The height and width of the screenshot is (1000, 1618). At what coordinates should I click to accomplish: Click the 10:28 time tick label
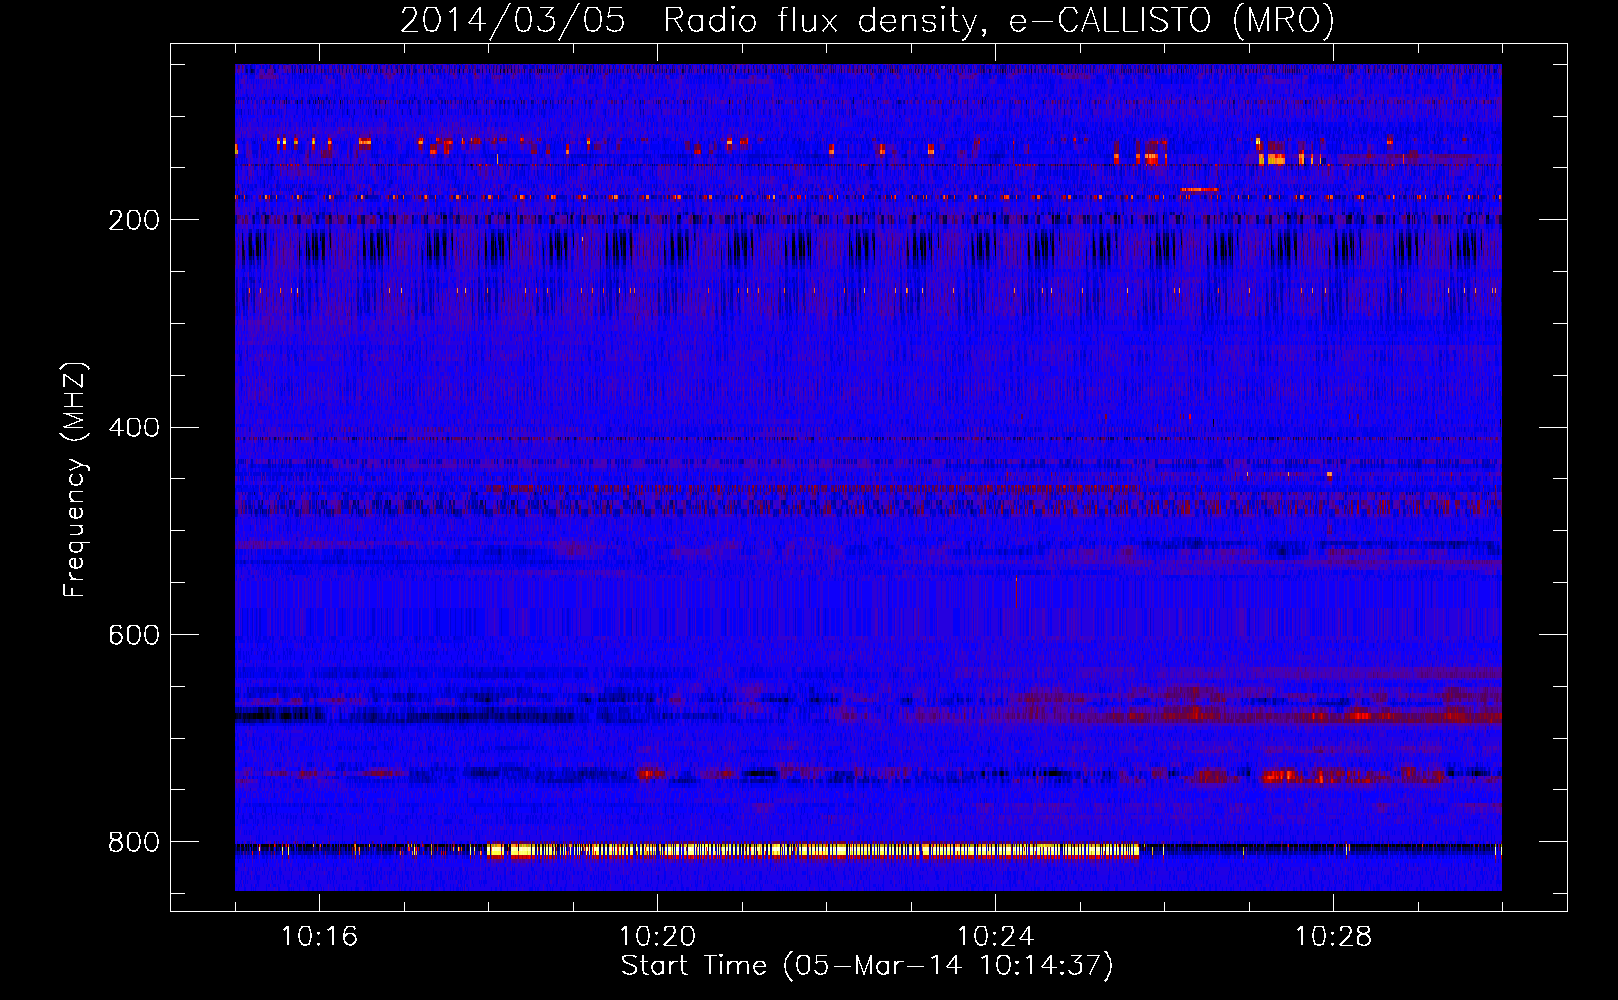[1333, 937]
